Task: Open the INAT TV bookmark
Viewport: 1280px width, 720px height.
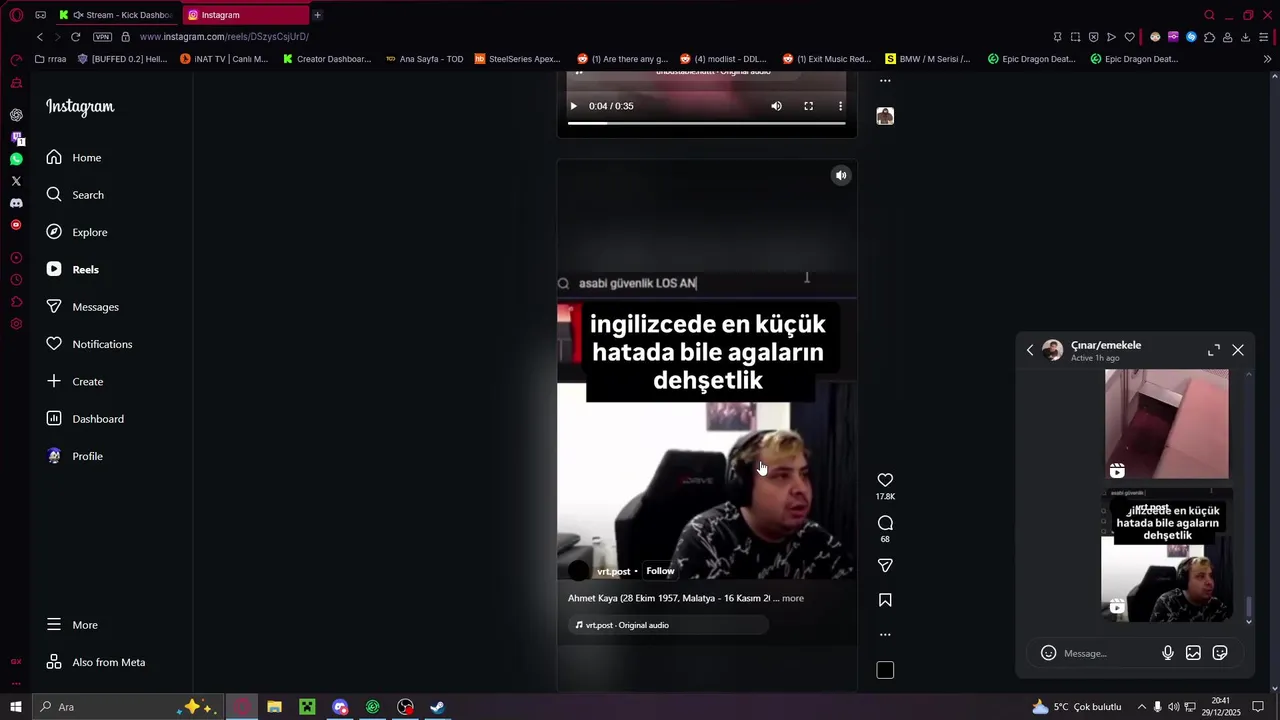Action: [x=224, y=59]
